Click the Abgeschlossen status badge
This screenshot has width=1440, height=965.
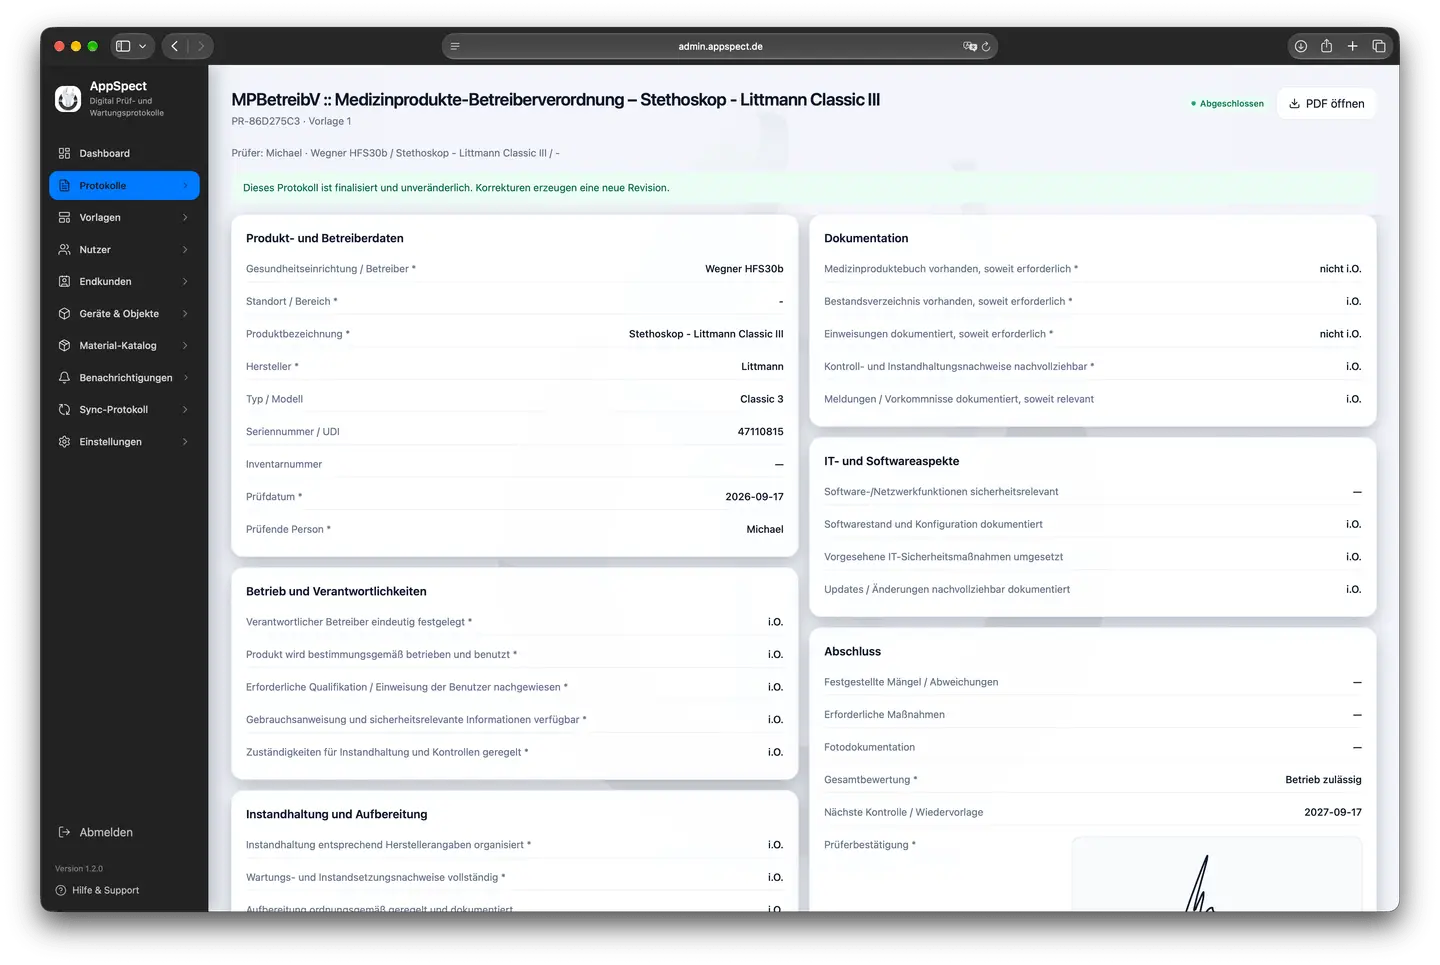(x=1227, y=104)
